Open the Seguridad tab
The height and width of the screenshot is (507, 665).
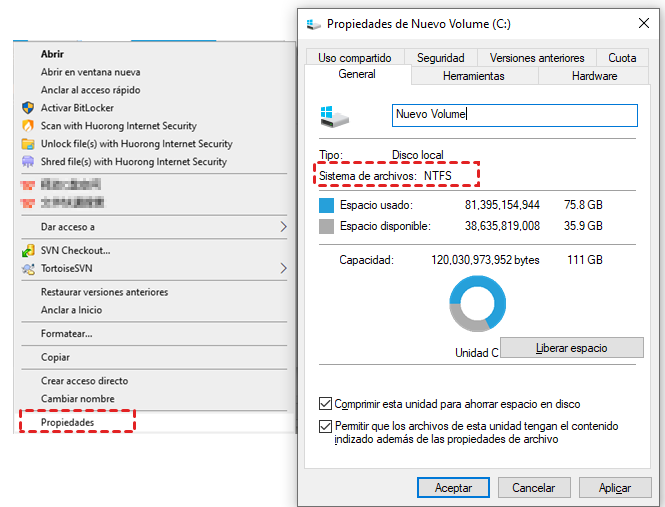(440, 58)
